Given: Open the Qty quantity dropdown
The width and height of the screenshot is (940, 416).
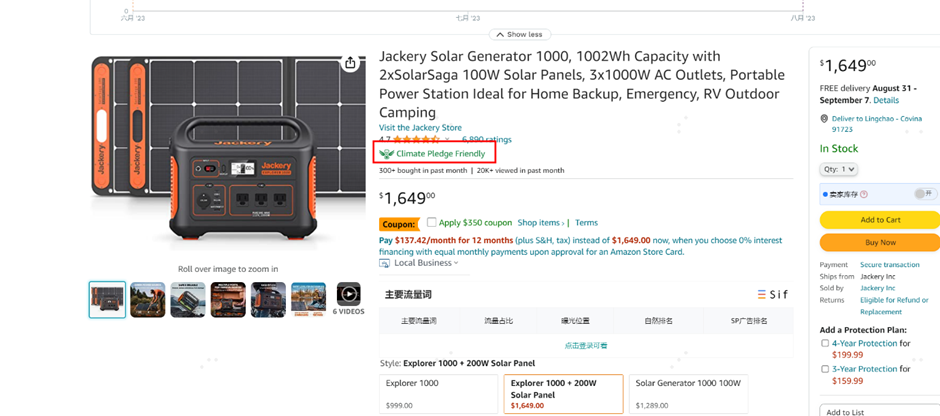Looking at the screenshot, I should point(838,169).
